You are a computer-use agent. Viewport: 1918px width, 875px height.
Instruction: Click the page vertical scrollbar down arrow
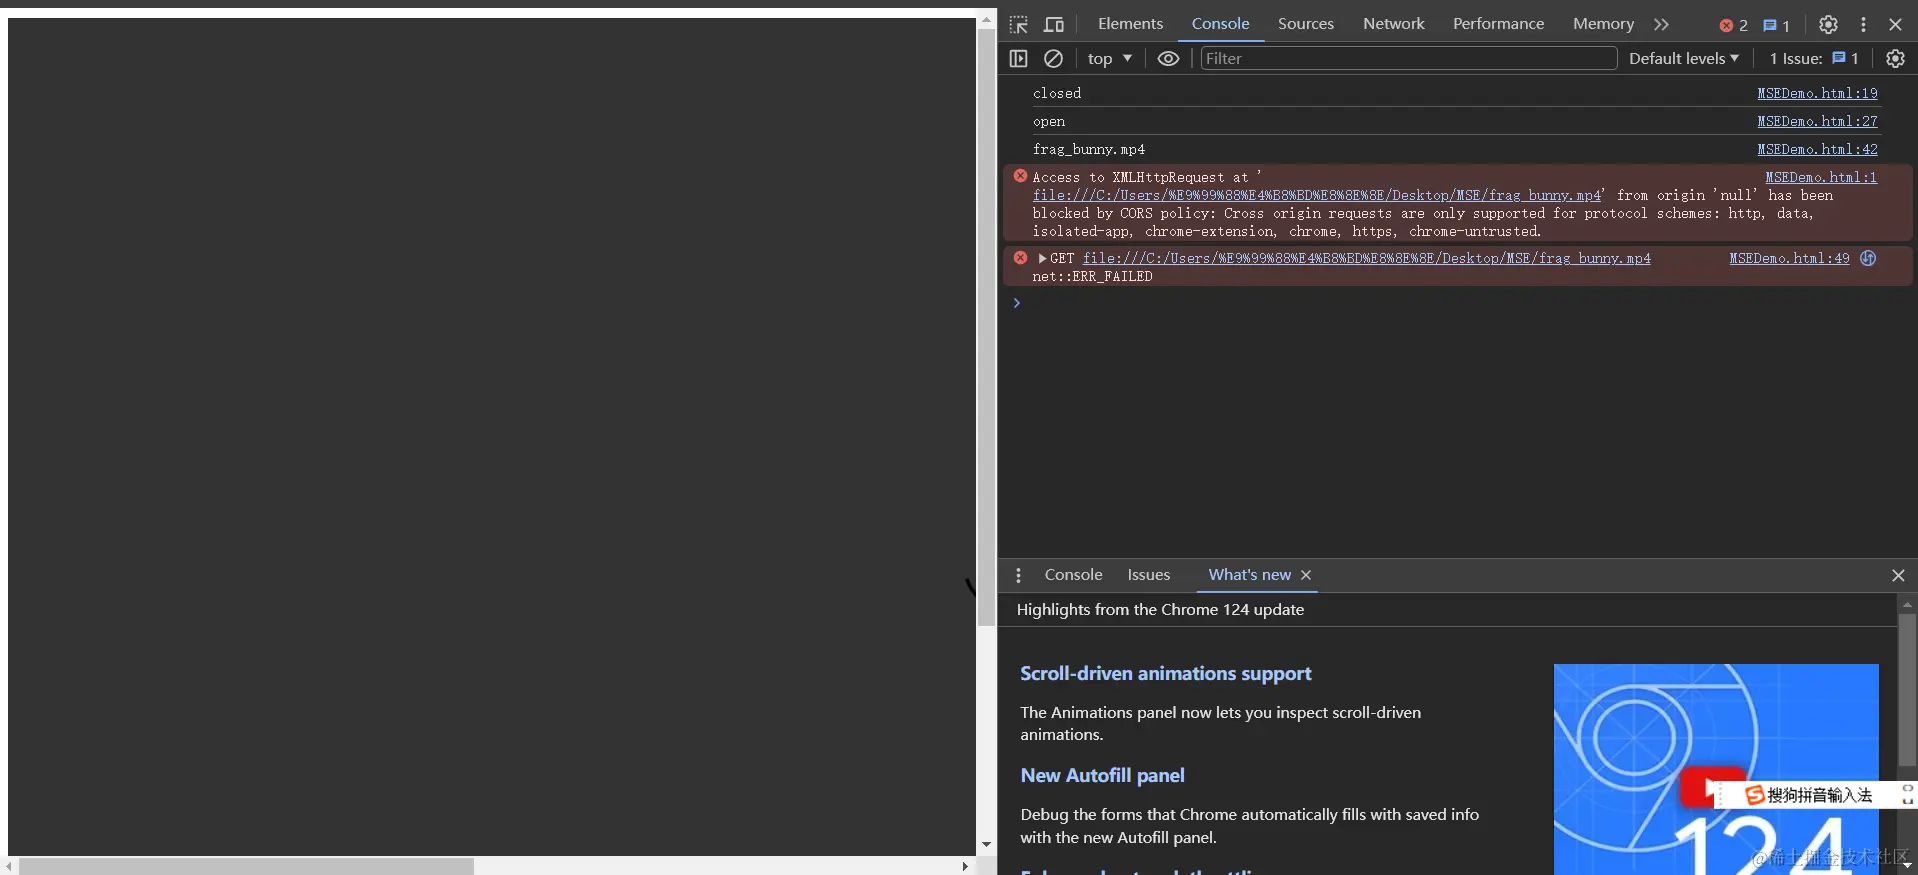click(986, 845)
